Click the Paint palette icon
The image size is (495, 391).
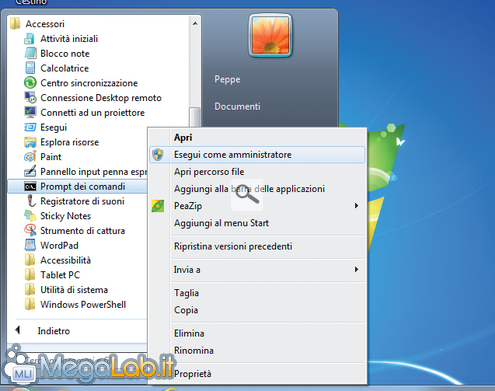click(x=30, y=157)
